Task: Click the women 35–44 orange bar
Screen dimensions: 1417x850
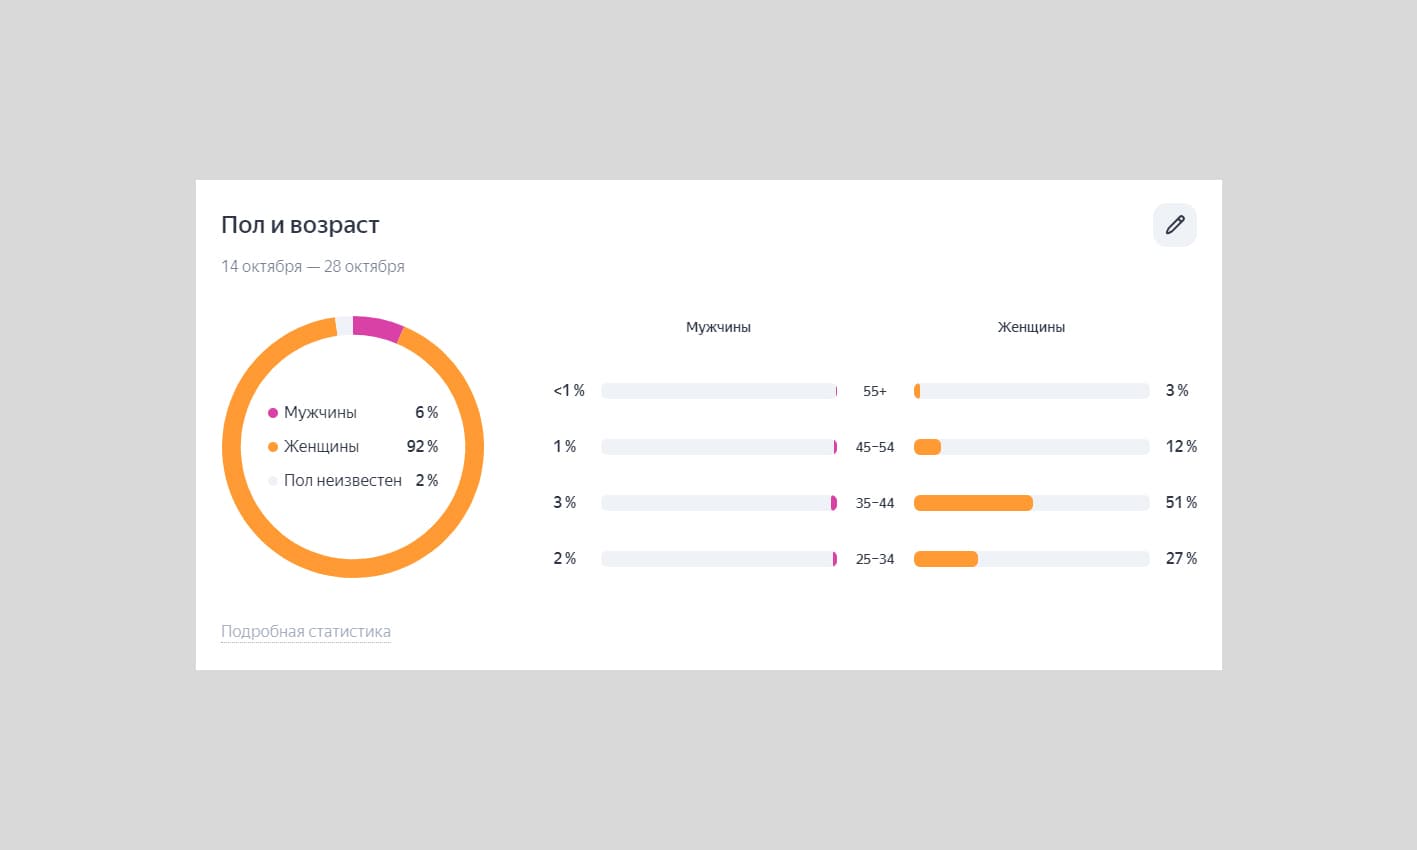Action: click(973, 503)
